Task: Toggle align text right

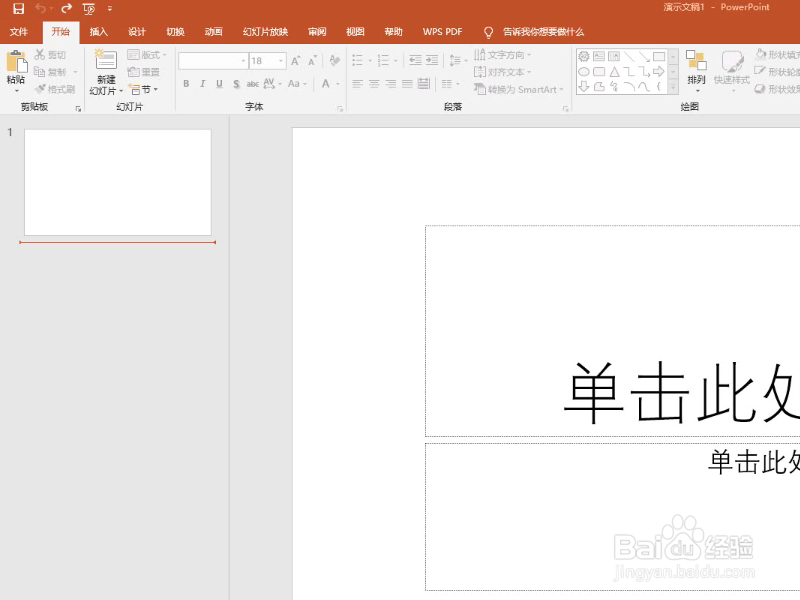Action: coord(390,84)
